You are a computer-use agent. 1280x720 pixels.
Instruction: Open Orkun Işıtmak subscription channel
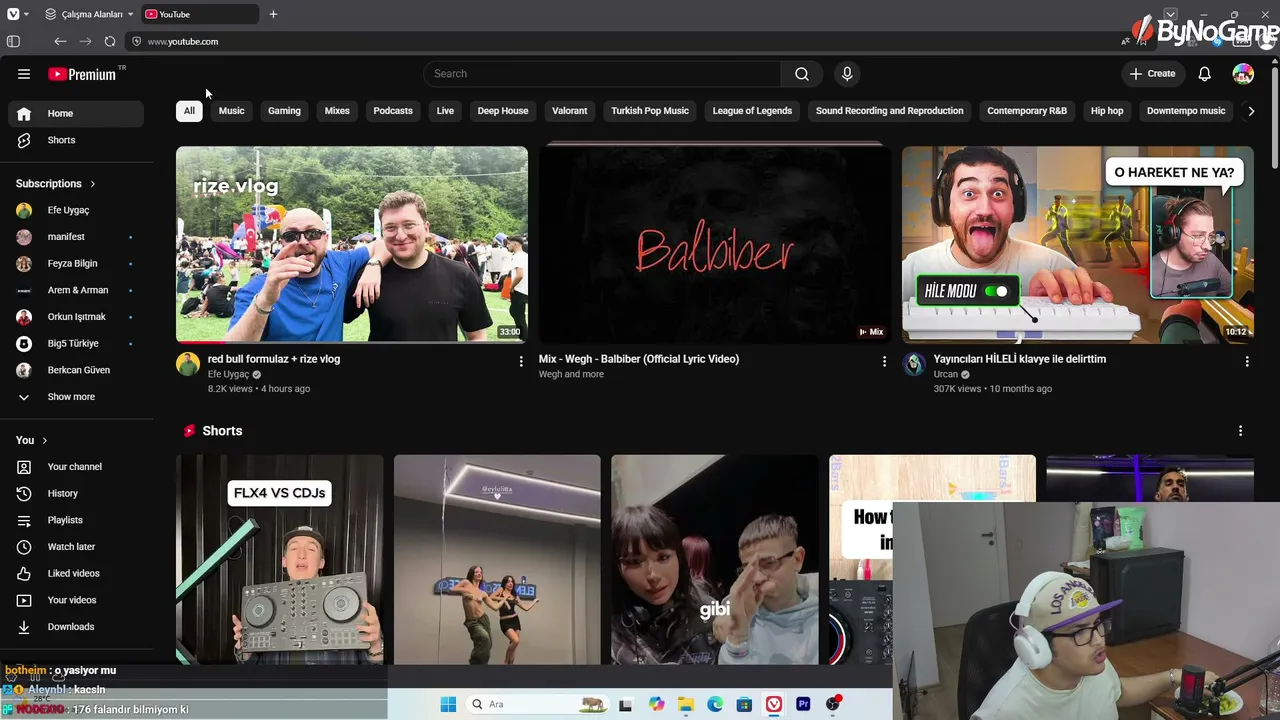point(76,317)
